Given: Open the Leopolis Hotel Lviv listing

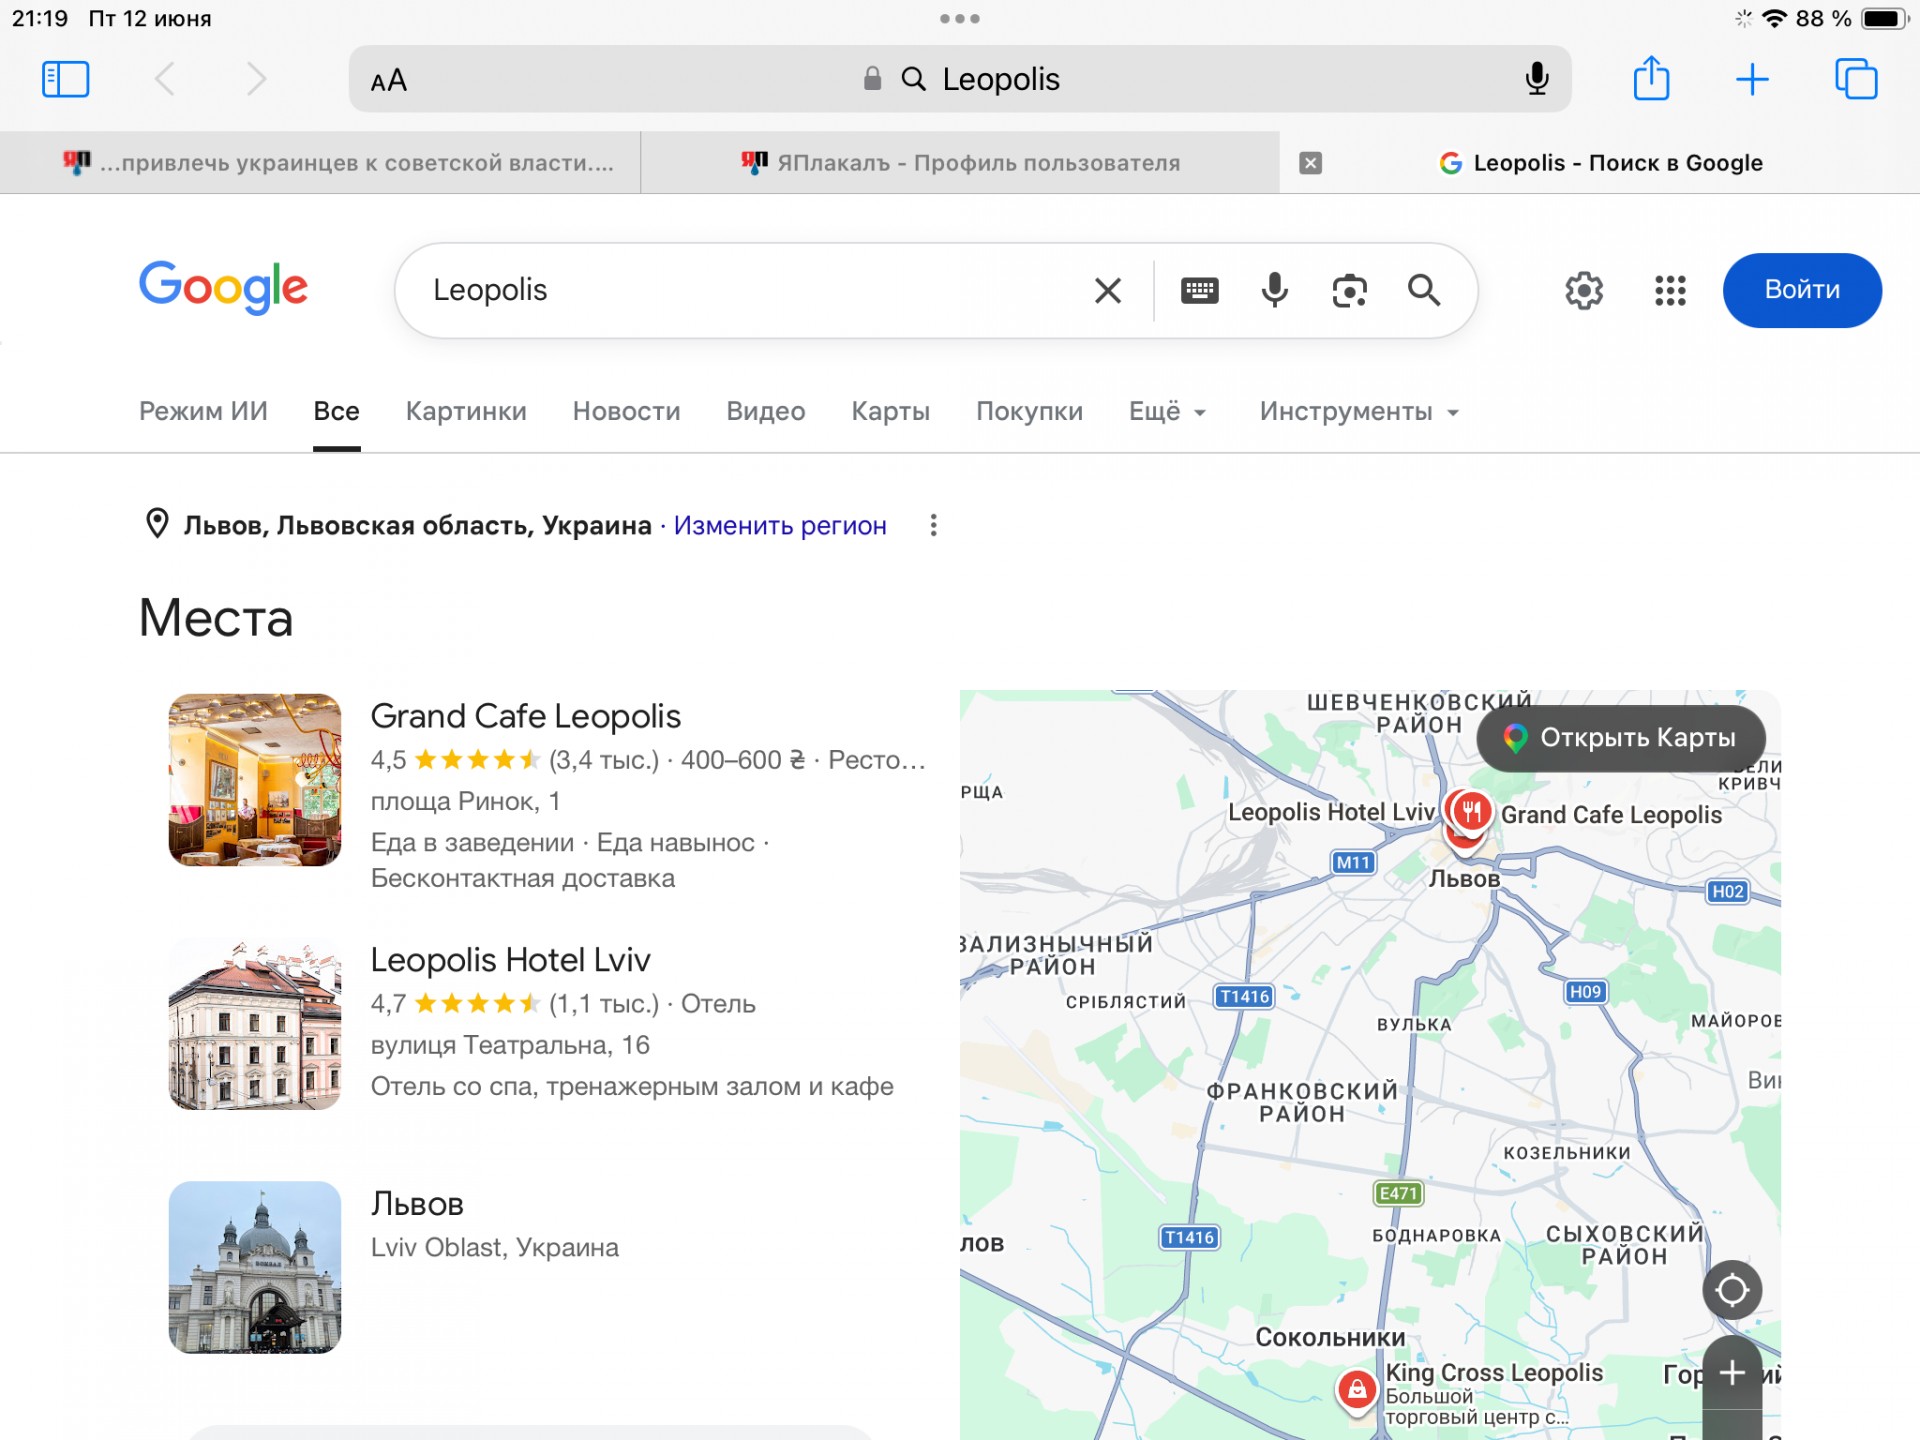Looking at the screenshot, I should [510, 960].
